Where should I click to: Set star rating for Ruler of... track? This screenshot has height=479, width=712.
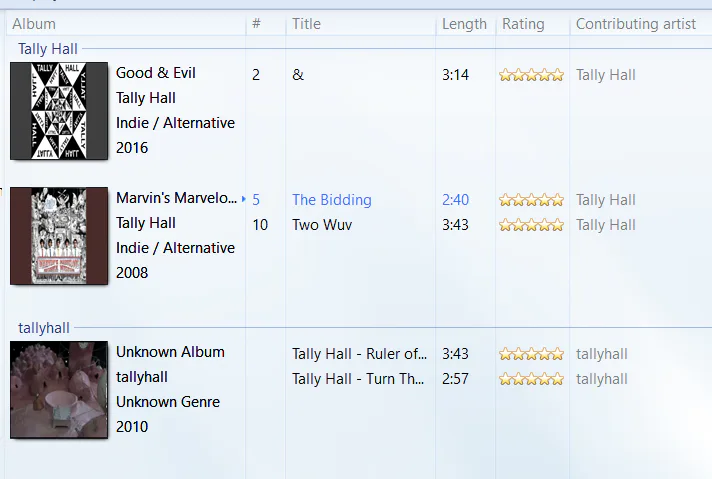click(x=531, y=354)
